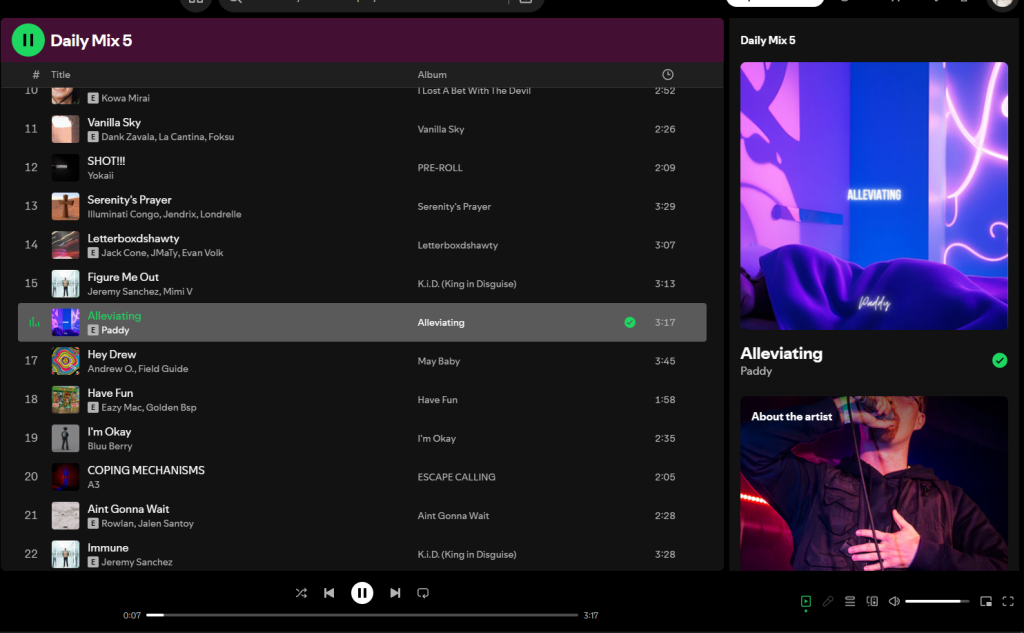The image size is (1024, 633).
Task: Click the Vanilla Sky track cover thumbnail
Action: coord(65,129)
